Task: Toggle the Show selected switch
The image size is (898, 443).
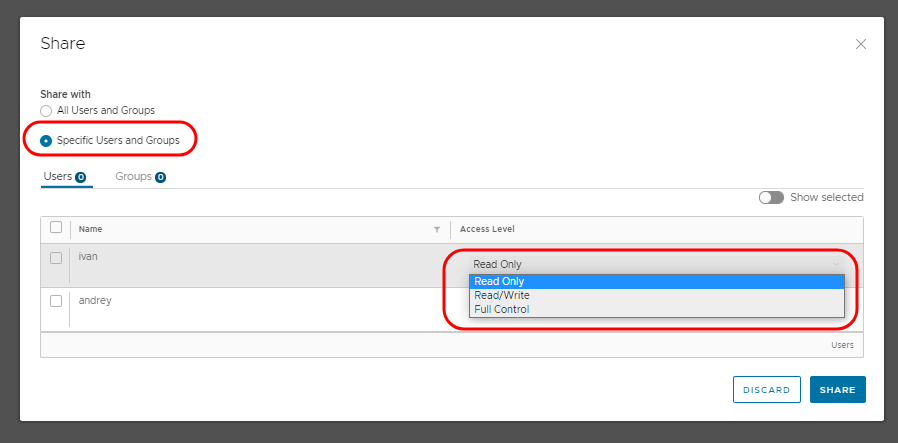Action: coord(771,197)
